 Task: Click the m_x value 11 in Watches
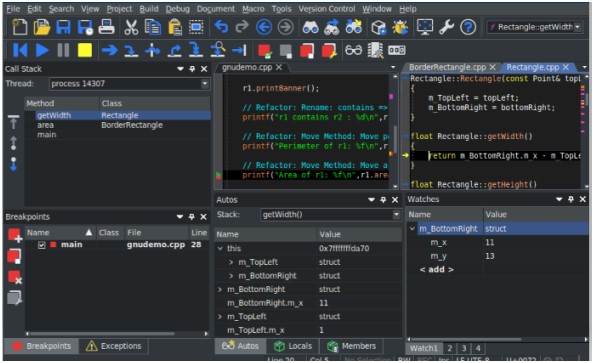[490, 242]
